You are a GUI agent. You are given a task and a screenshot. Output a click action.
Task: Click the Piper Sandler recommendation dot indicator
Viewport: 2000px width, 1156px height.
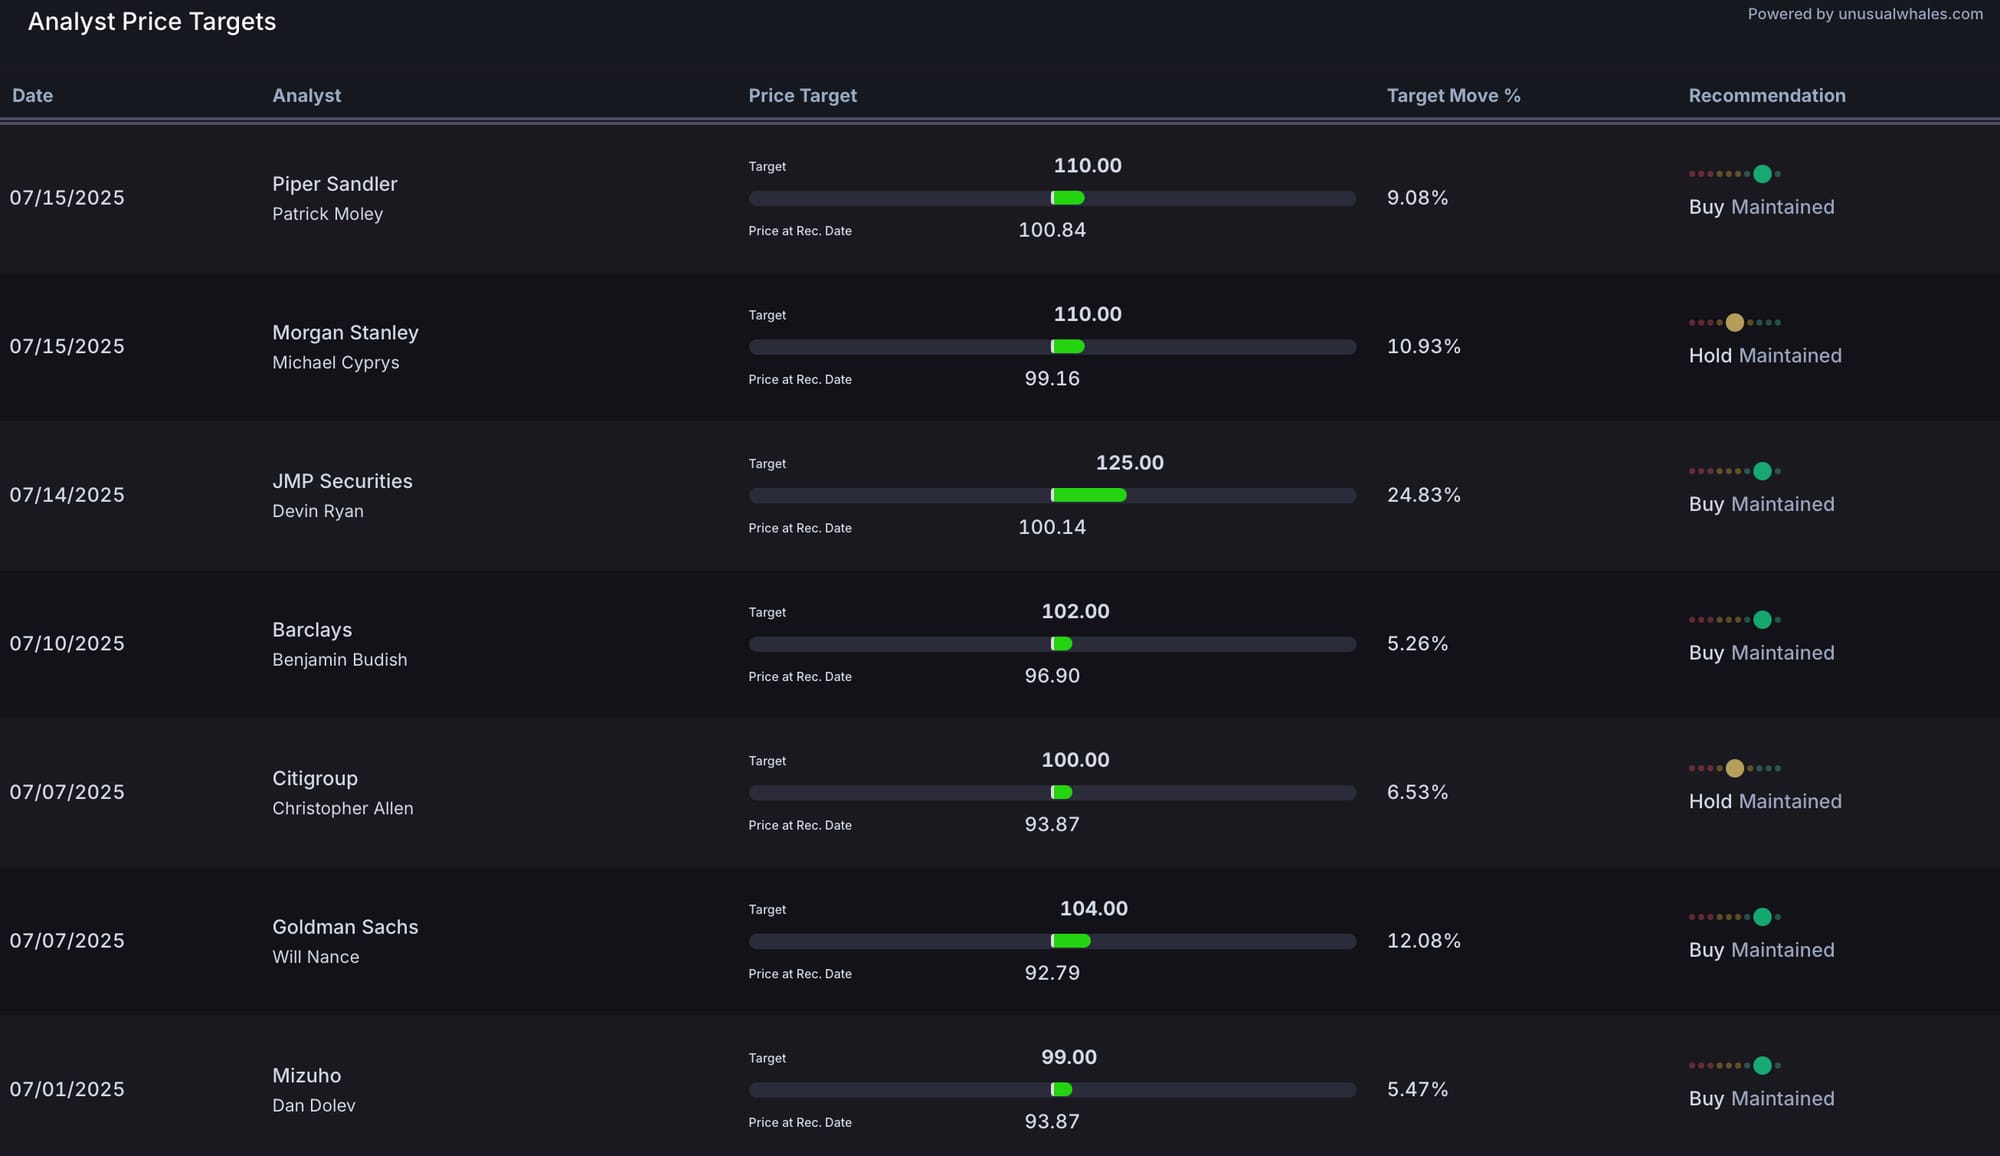[1735, 174]
